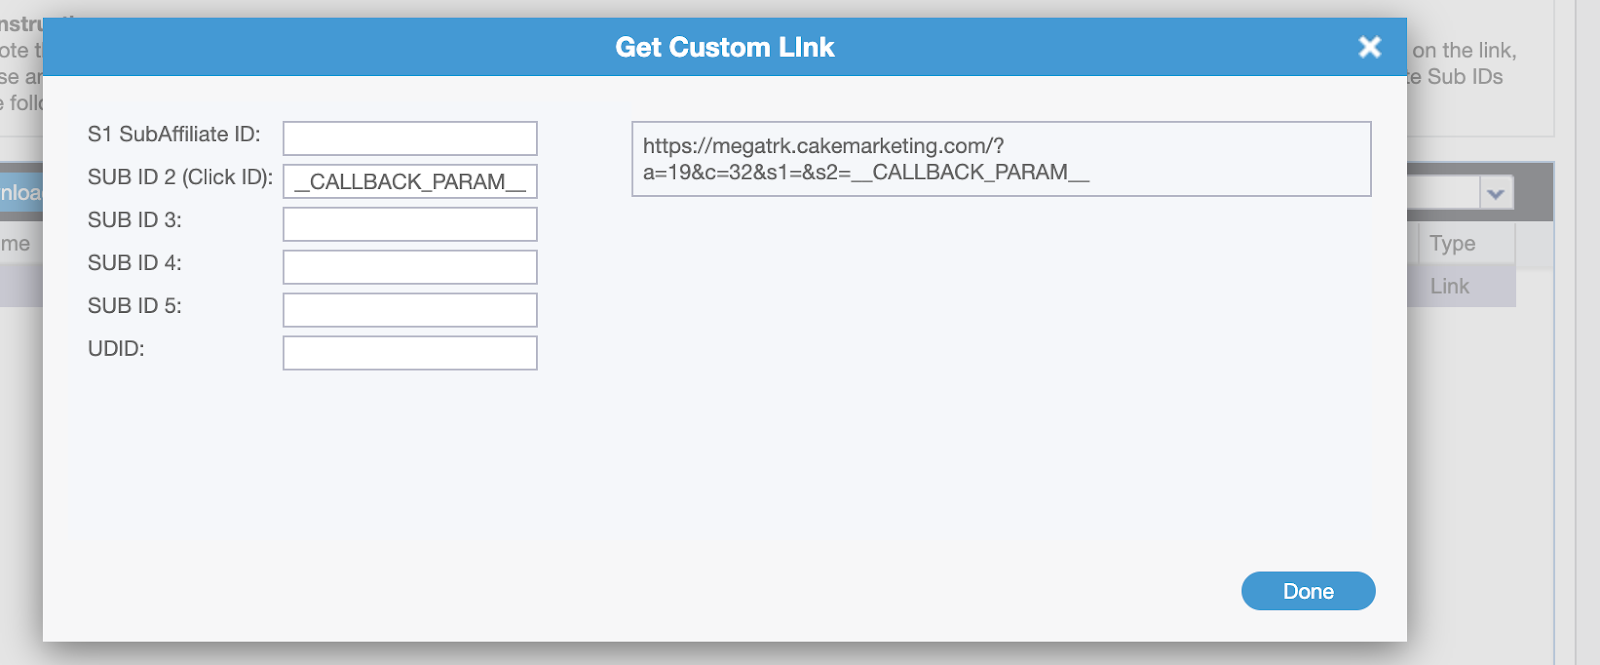Click the S1 SubAffiliate ID label text
1600x665 pixels.
click(174, 134)
